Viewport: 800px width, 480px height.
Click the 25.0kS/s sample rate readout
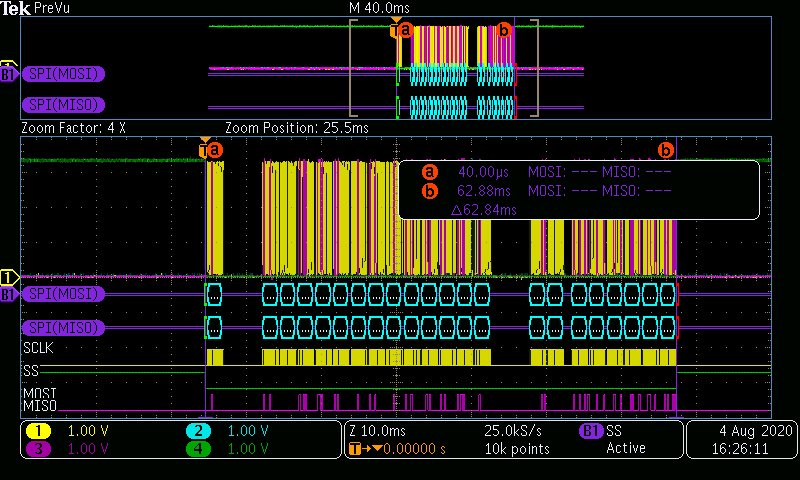(x=513, y=431)
